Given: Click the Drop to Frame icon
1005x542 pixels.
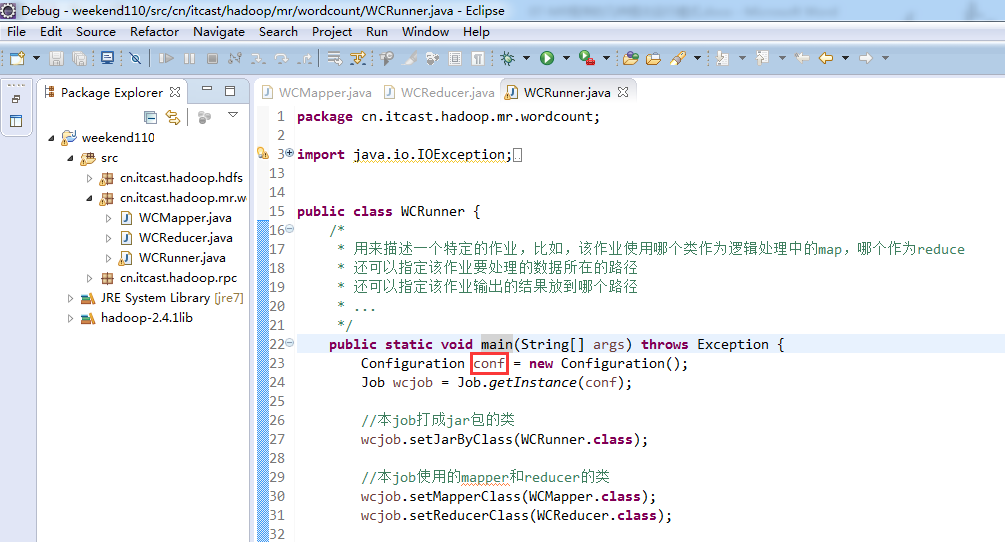Looking at the screenshot, I should [335, 58].
